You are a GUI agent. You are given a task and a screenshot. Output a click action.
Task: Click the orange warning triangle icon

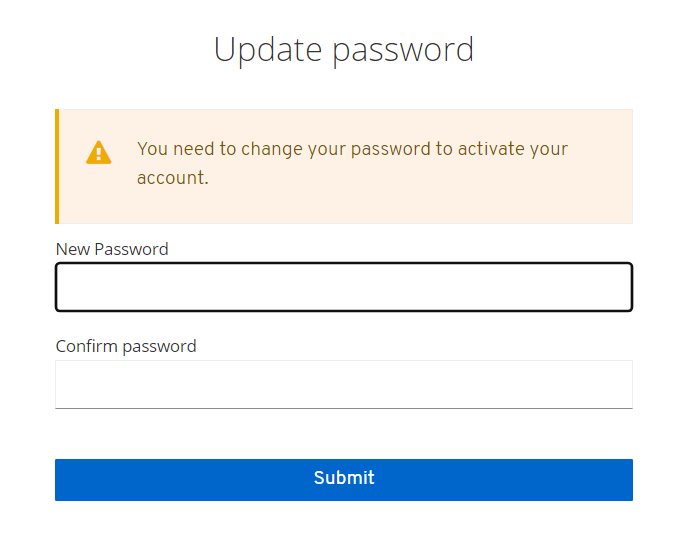tap(99, 153)
